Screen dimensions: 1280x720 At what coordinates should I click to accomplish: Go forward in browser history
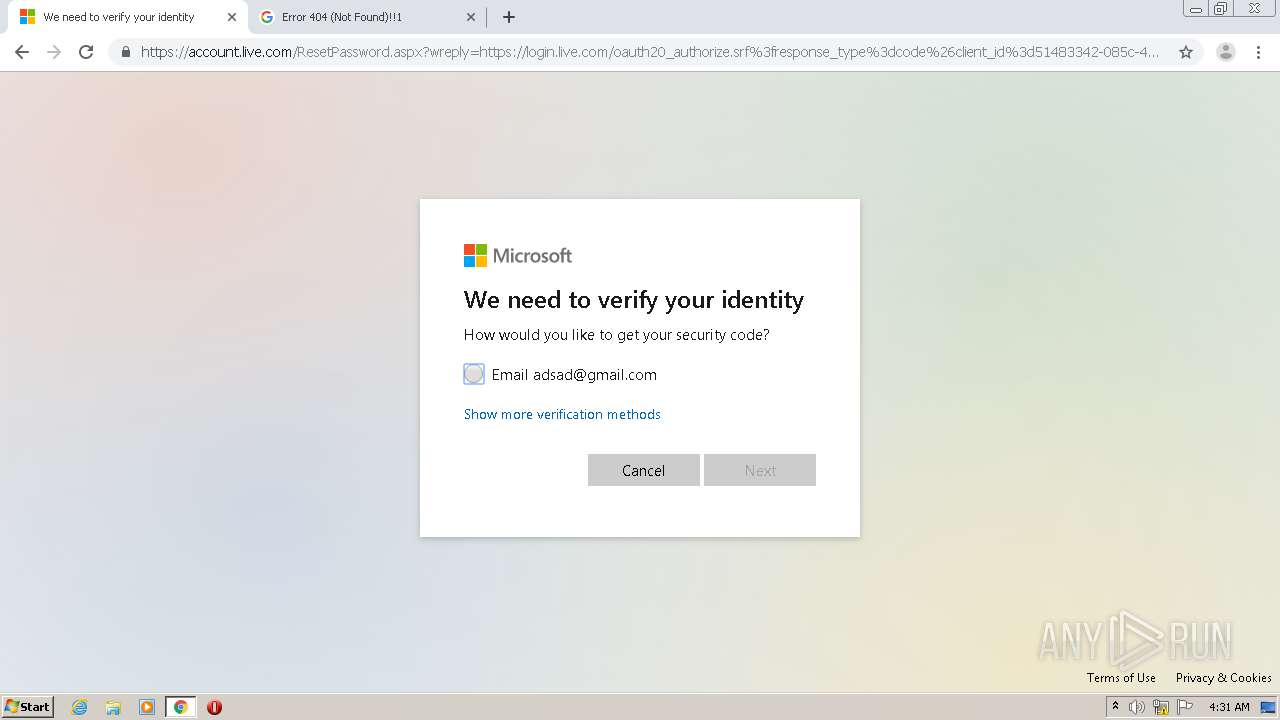54,52
